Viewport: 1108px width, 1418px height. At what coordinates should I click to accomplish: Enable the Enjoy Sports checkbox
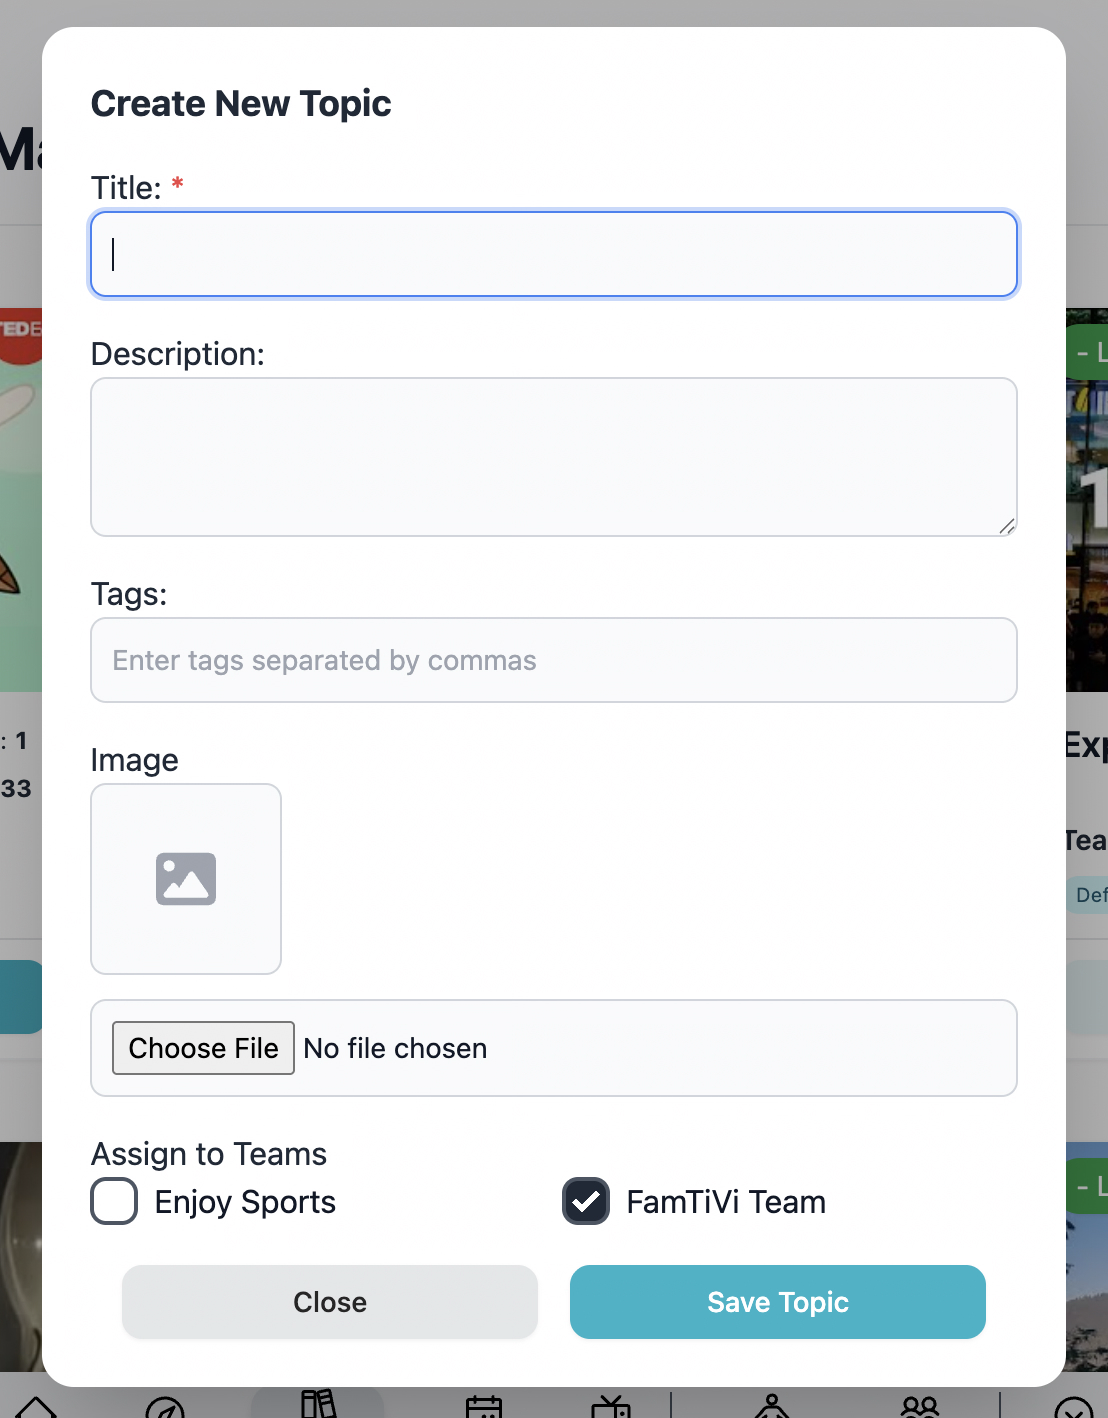pos(114,1201)
